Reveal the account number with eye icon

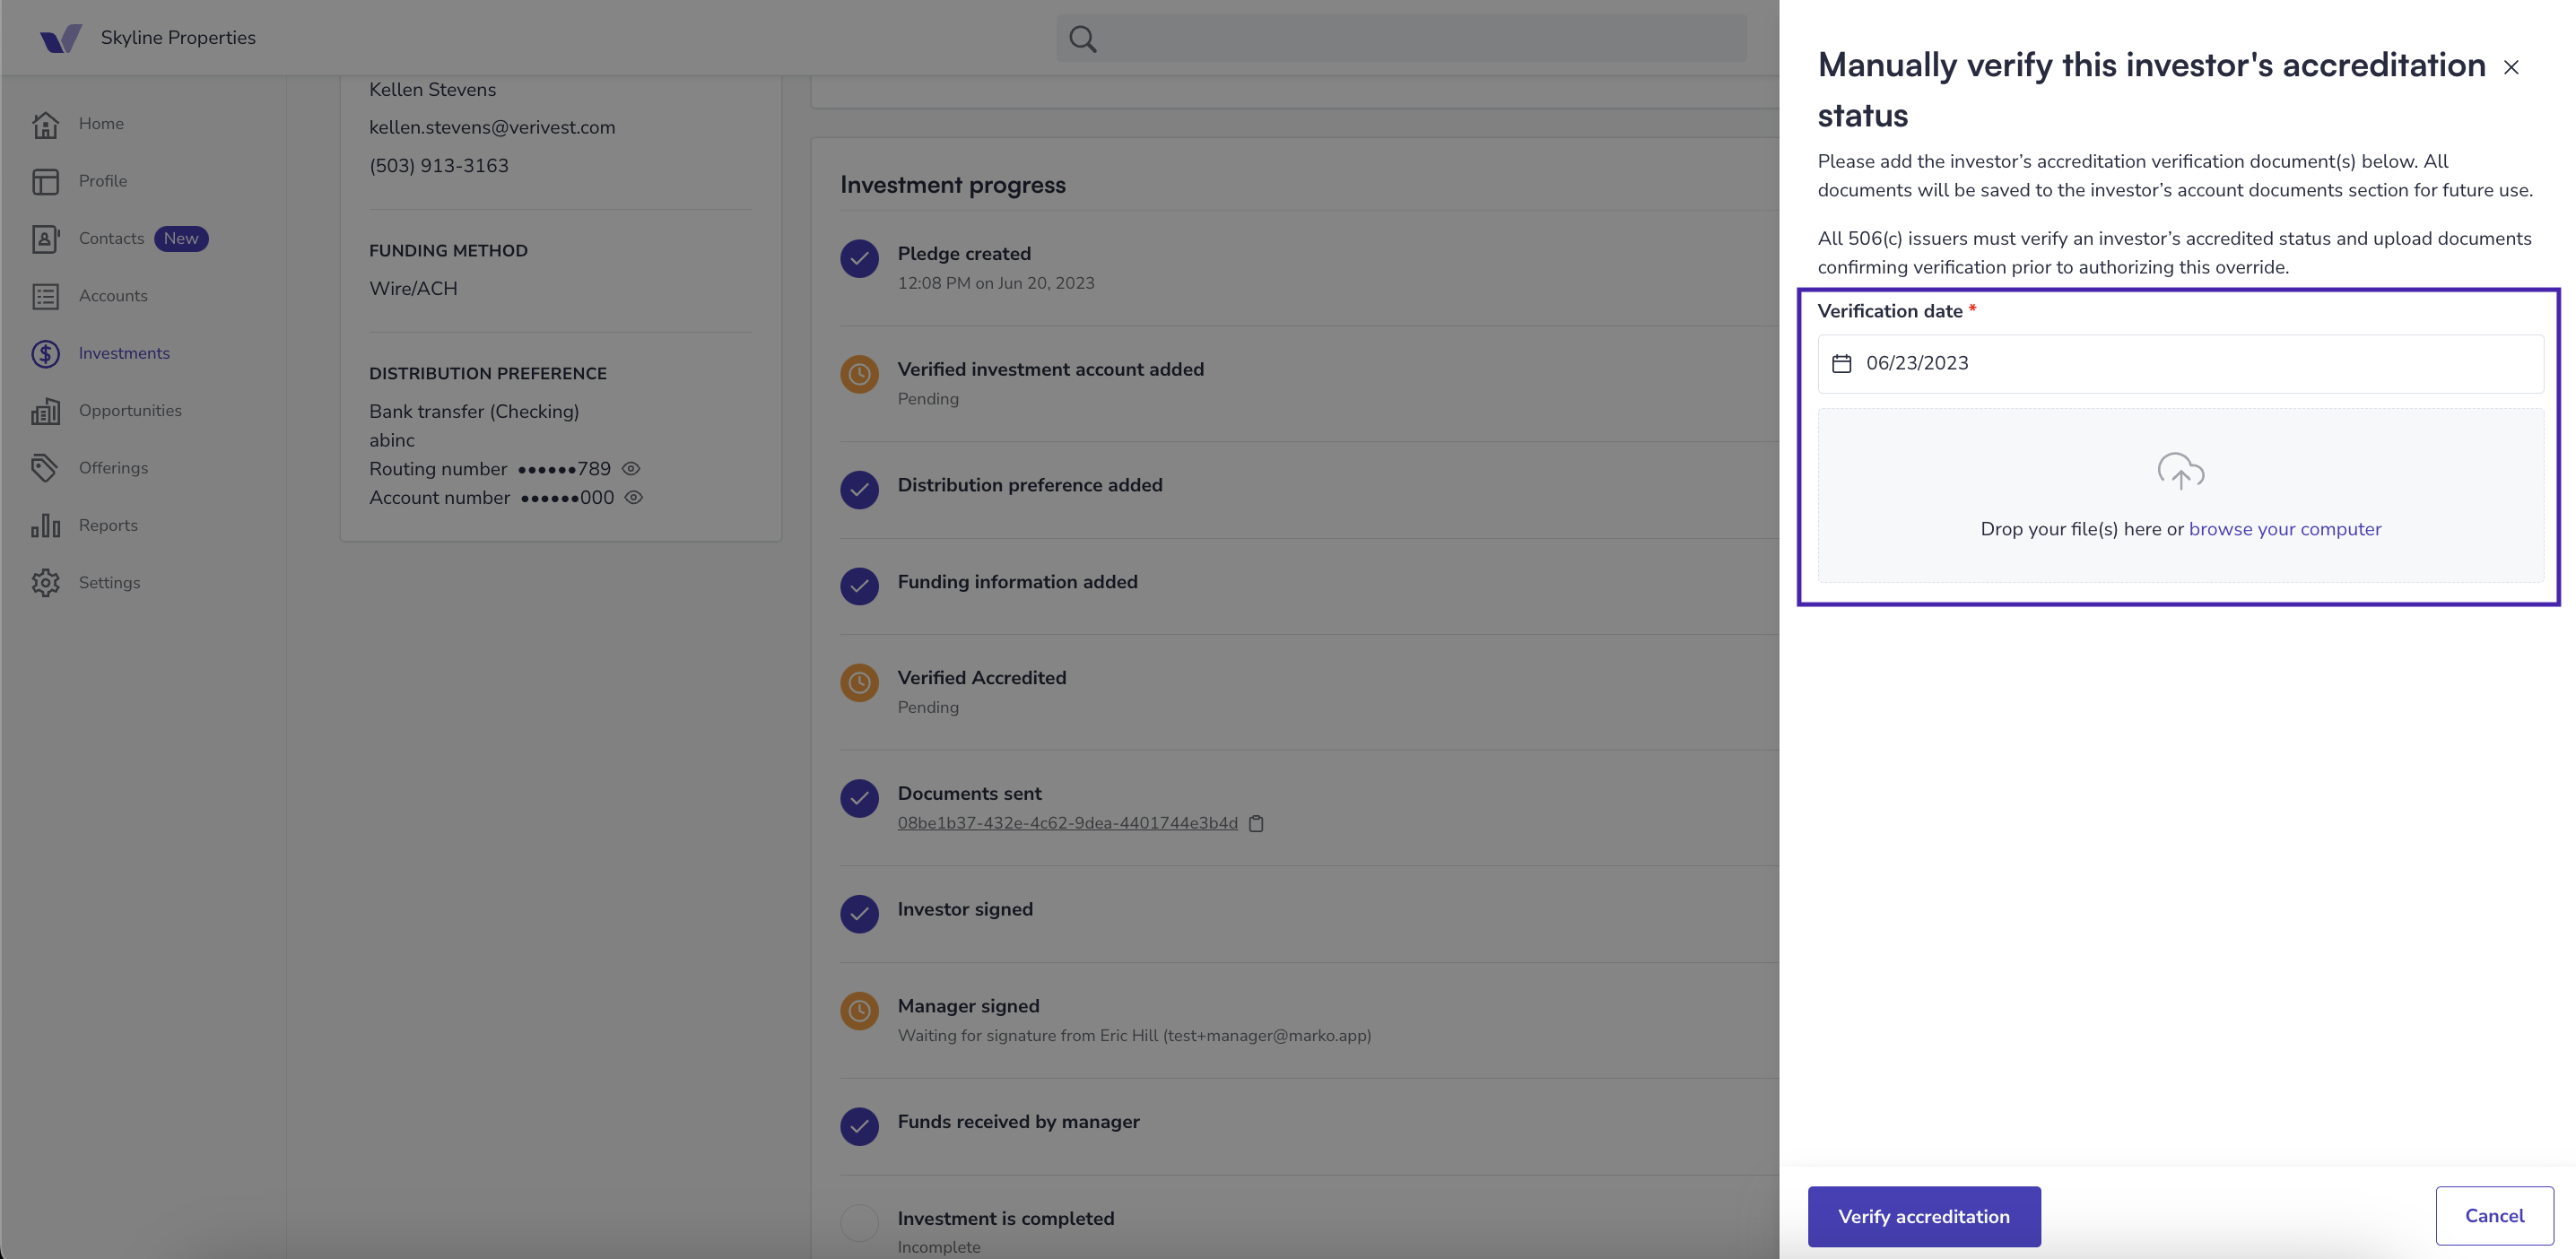click(x=634, y=497)
